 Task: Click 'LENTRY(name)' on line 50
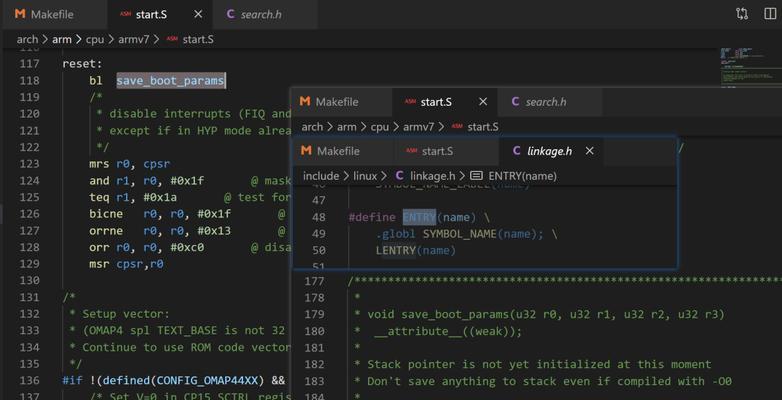click(x=416, y=250)
